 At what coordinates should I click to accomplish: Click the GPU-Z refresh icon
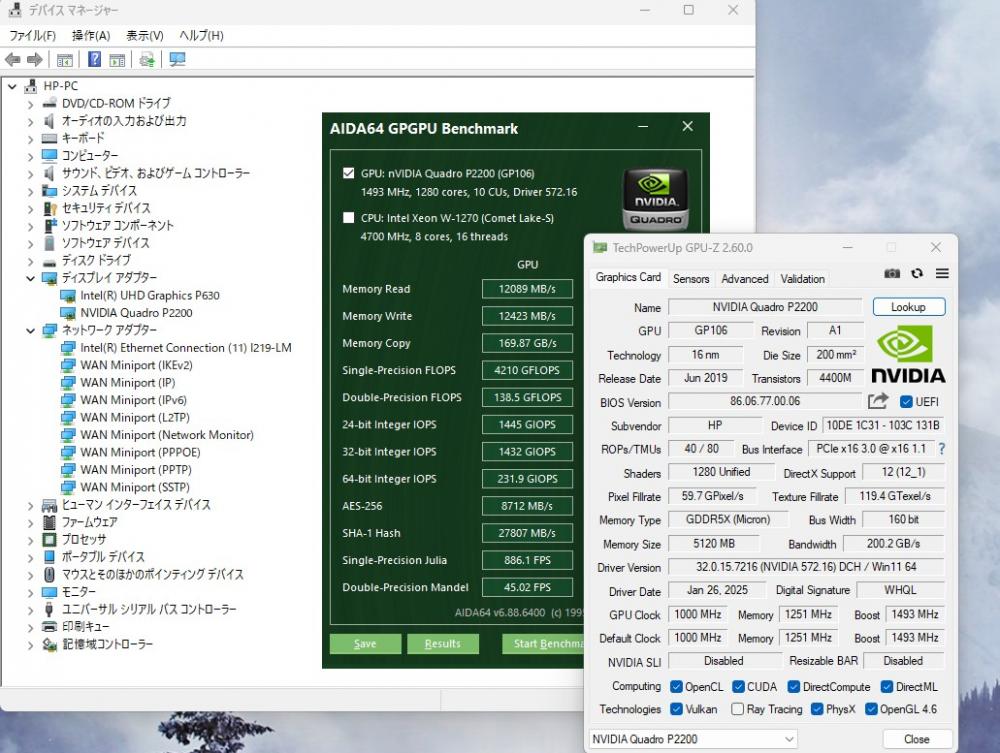[x=917, y=274]
